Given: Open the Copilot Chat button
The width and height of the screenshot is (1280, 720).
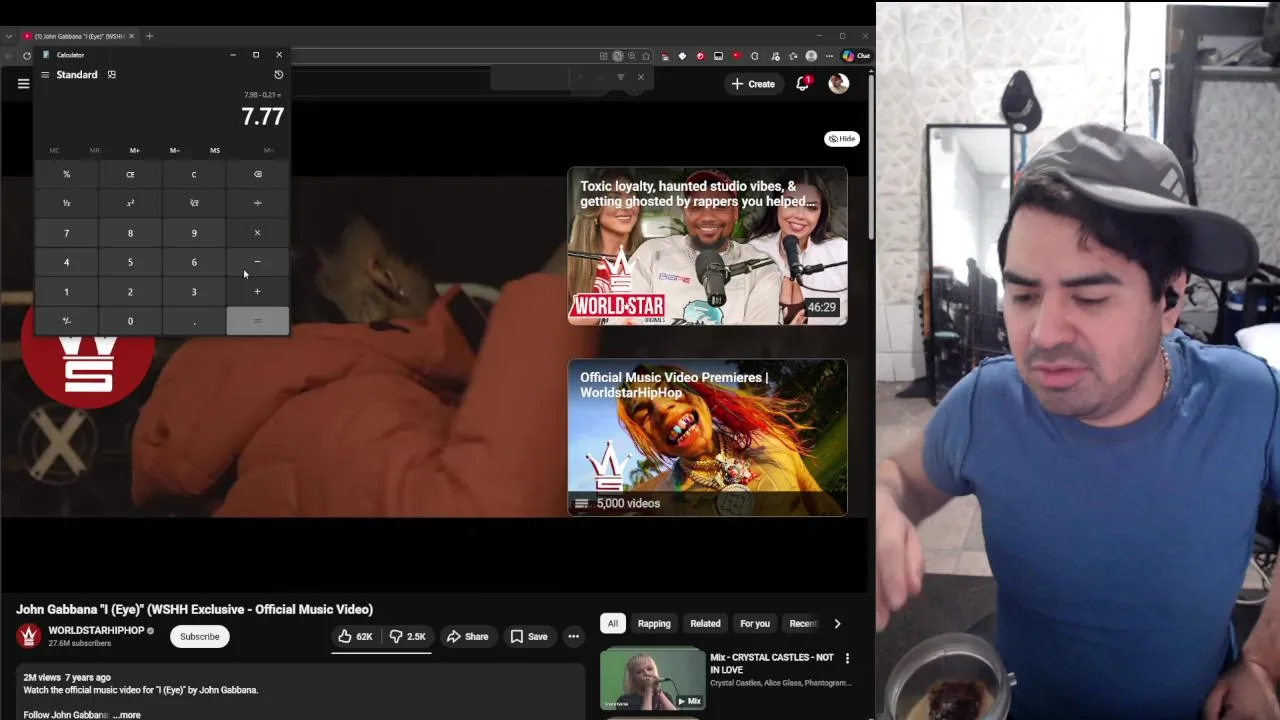Looking at the screenshot, I should coord(856,56).
